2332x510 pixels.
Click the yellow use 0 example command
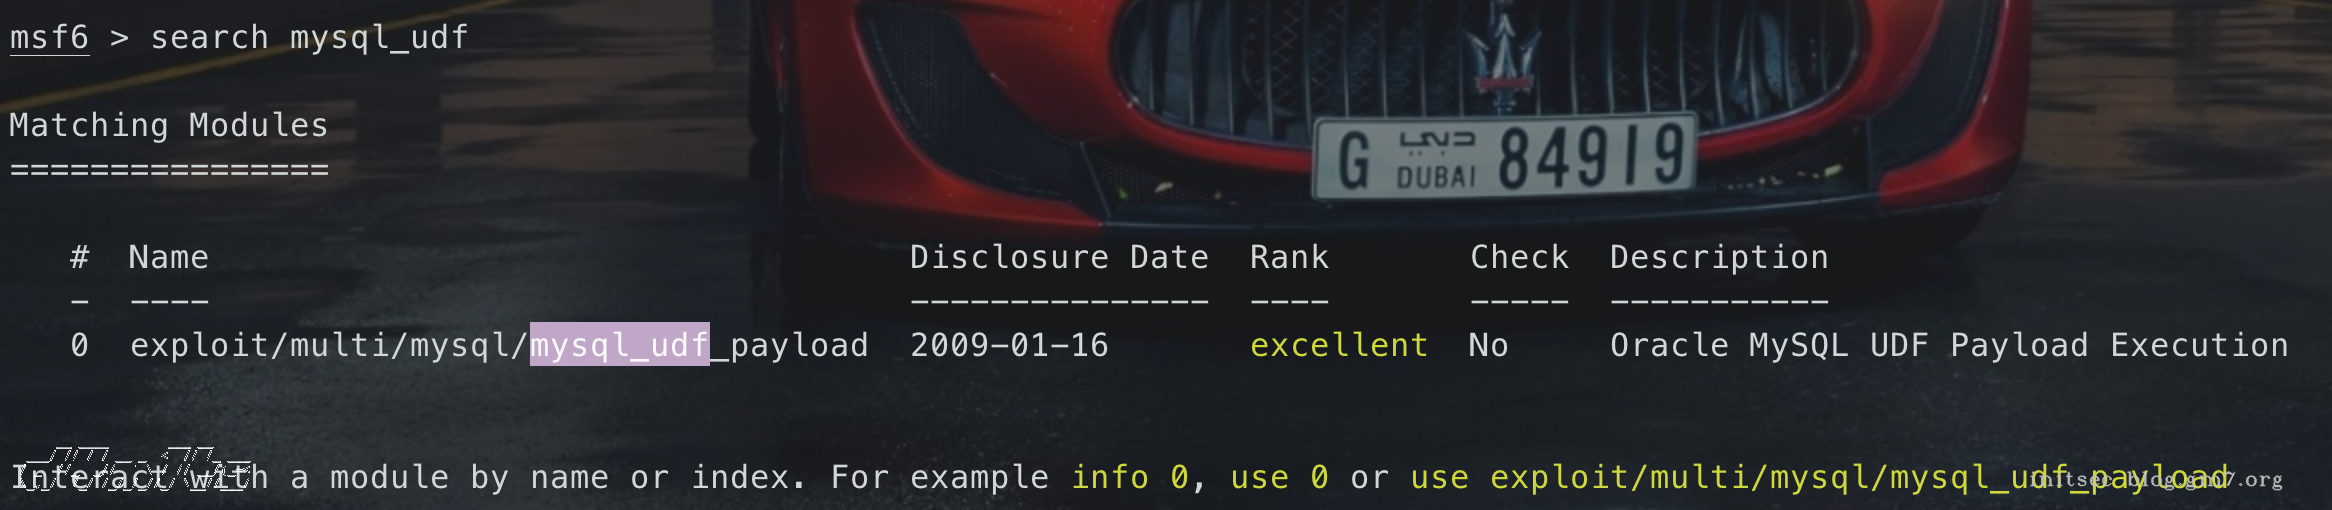click(x=1279, y=477)
